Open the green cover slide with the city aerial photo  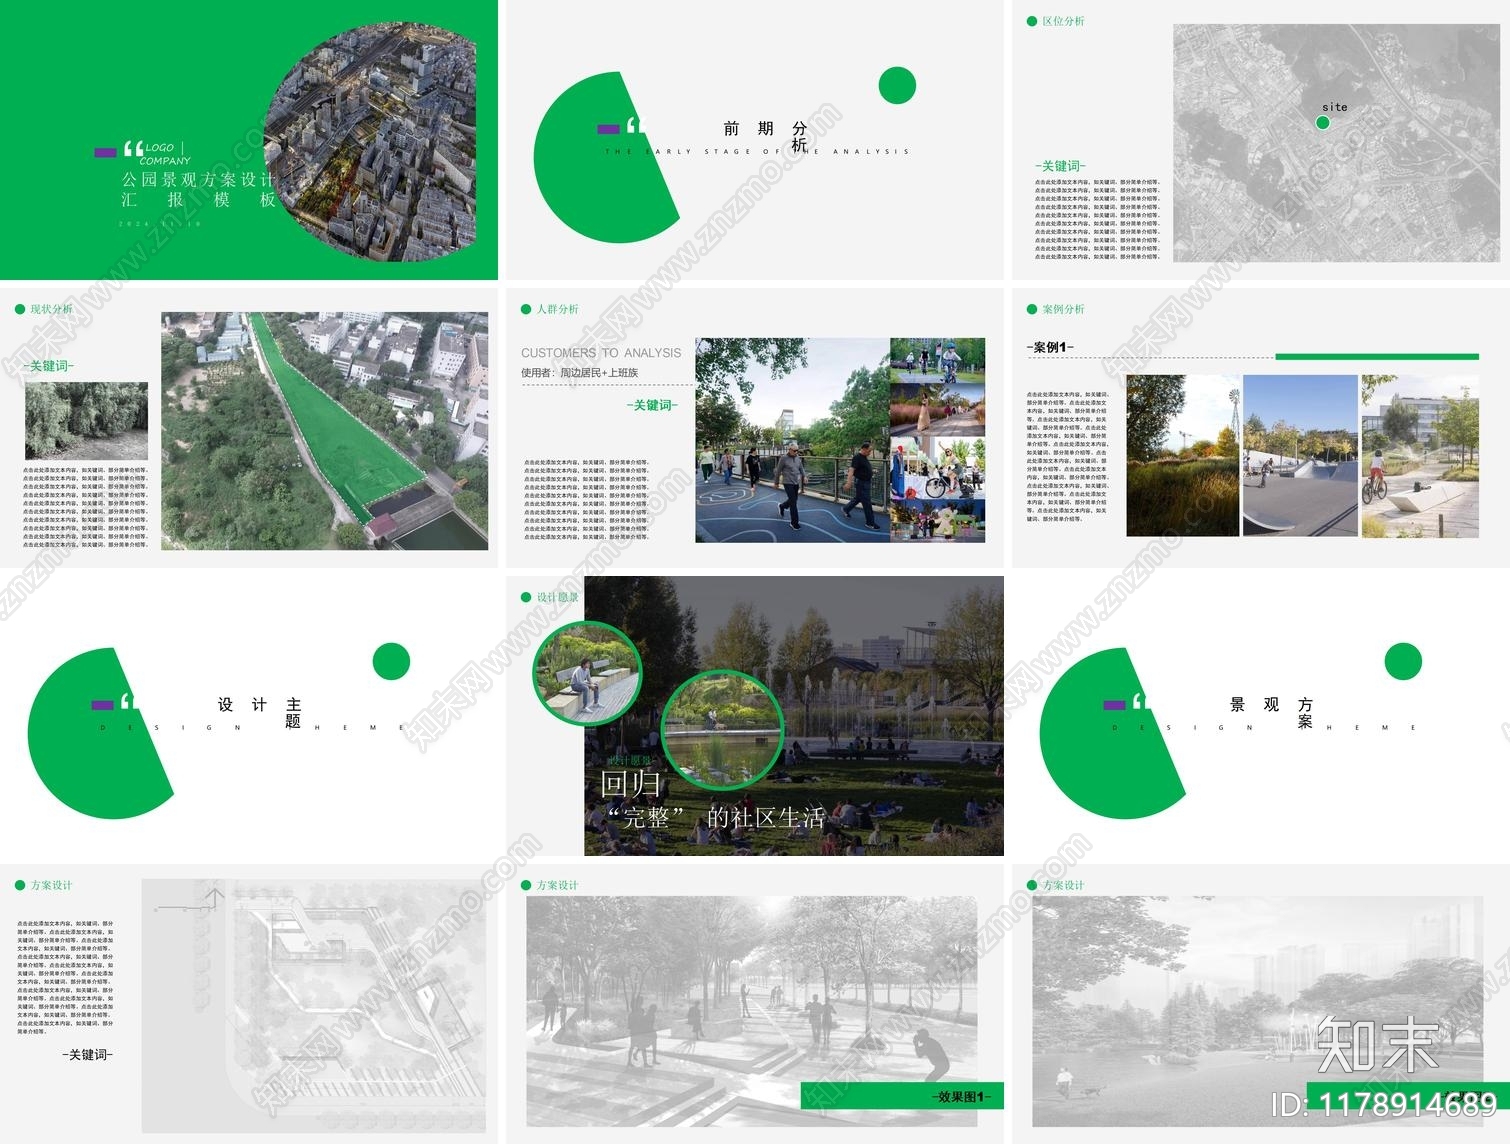[x=249, y=140]
